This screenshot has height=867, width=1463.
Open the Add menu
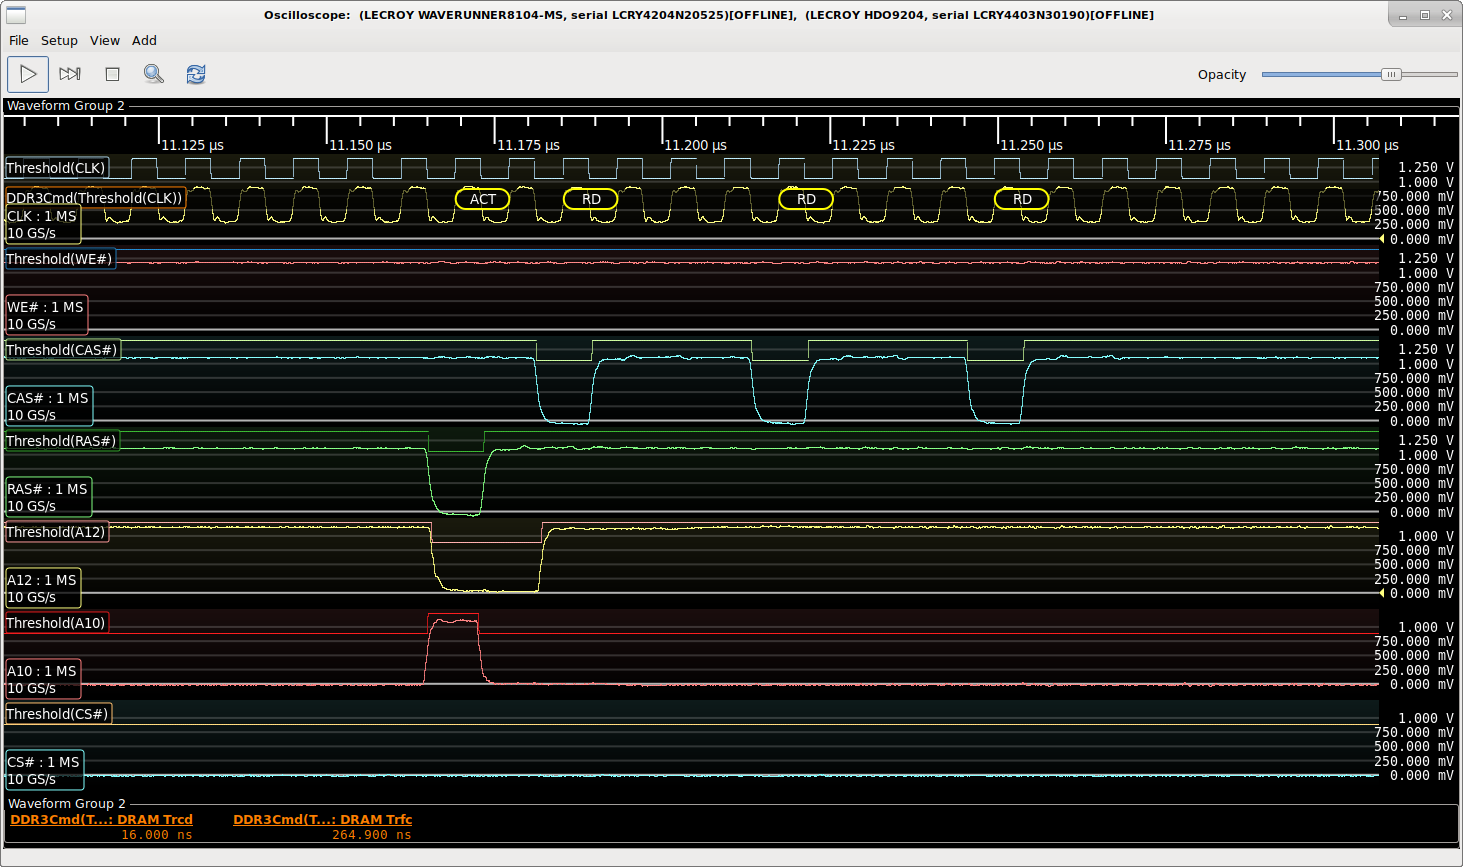pos(144,41)
